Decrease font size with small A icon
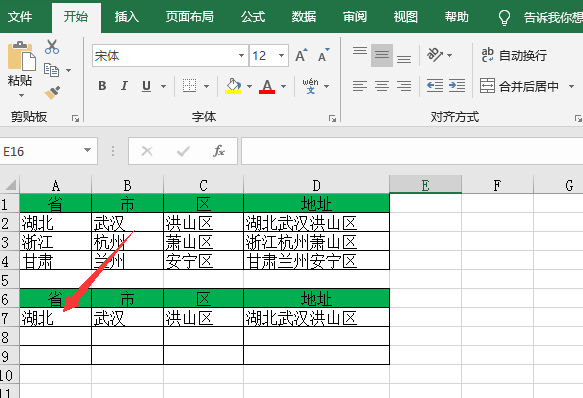Image resolution: width=583 pixels, height=398 pixels. tap(323, 55)
